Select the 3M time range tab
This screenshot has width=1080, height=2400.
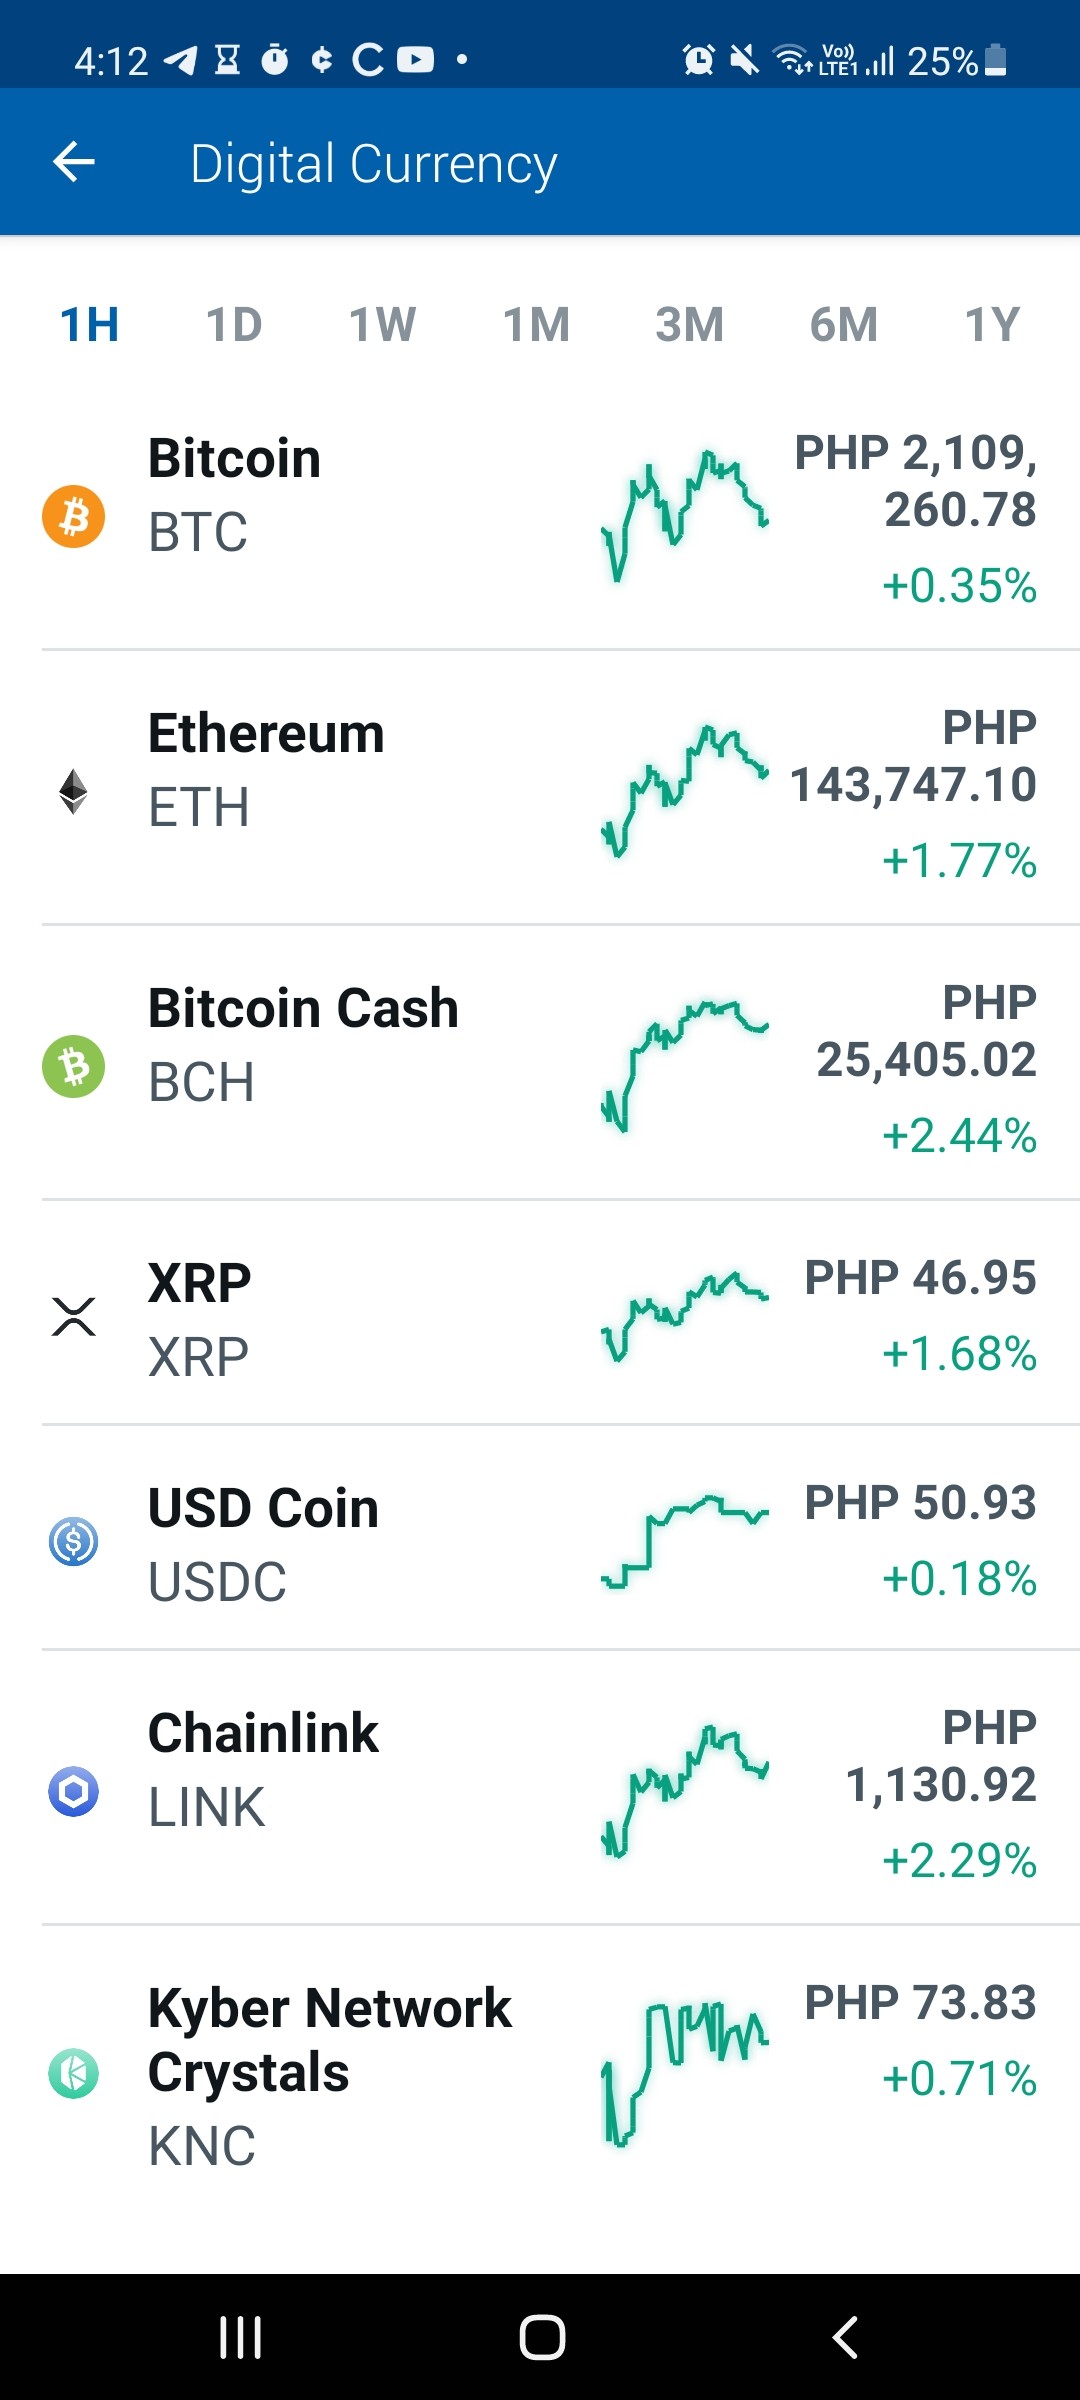point(690,324)
